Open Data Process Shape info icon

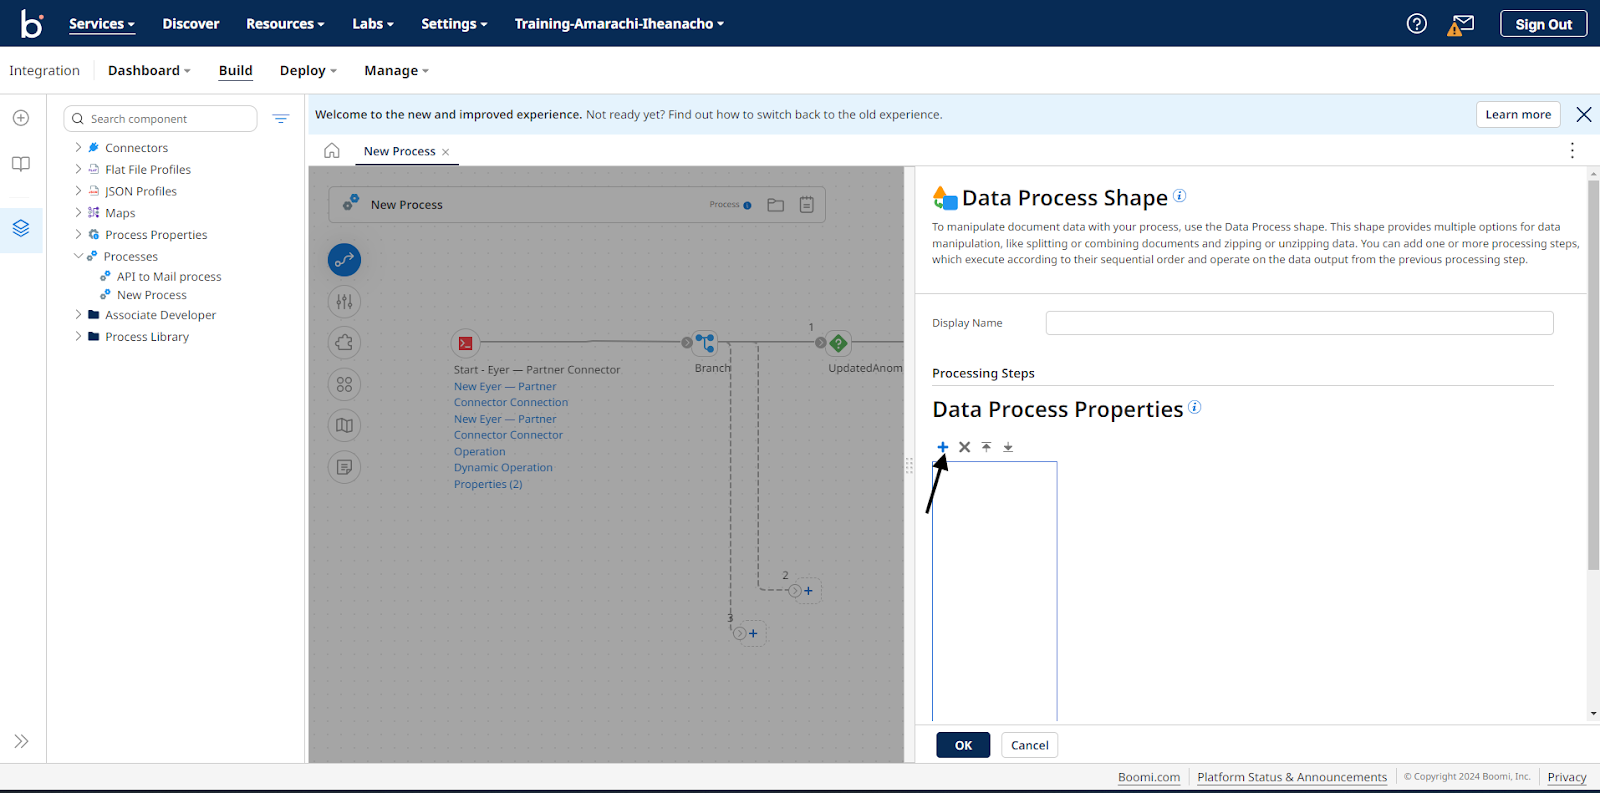(x=1179, y=196)
